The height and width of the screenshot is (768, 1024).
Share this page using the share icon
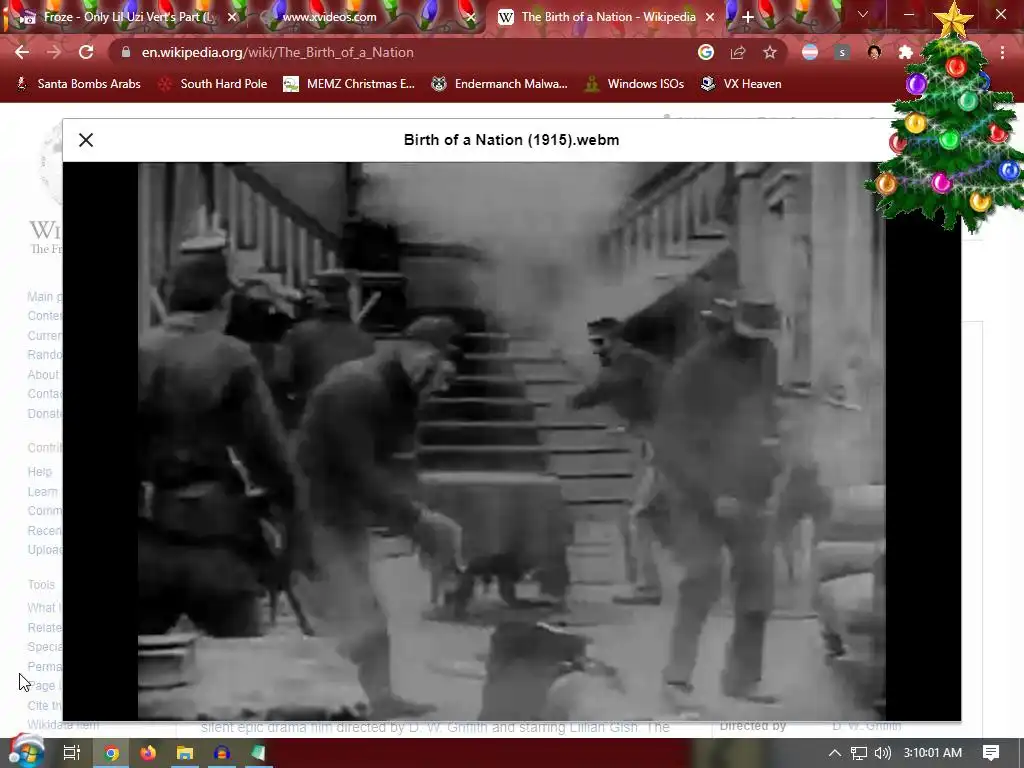coord(738,52)
